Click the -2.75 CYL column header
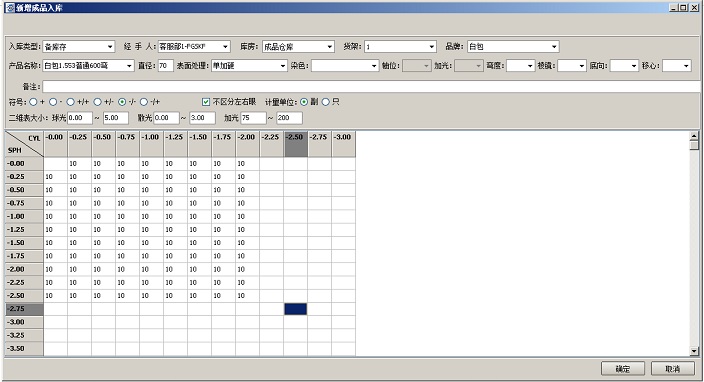Image resolution: width=704 pixels, height=382 pixels. pyautogui.click(x=319, y=144)
